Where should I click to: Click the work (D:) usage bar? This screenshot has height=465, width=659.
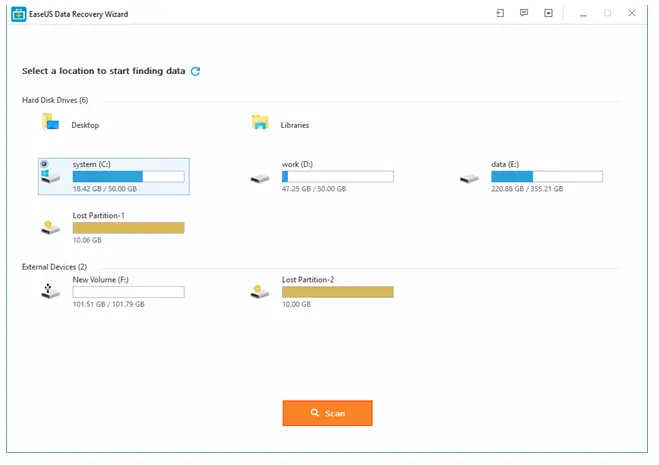click(337, 177)
